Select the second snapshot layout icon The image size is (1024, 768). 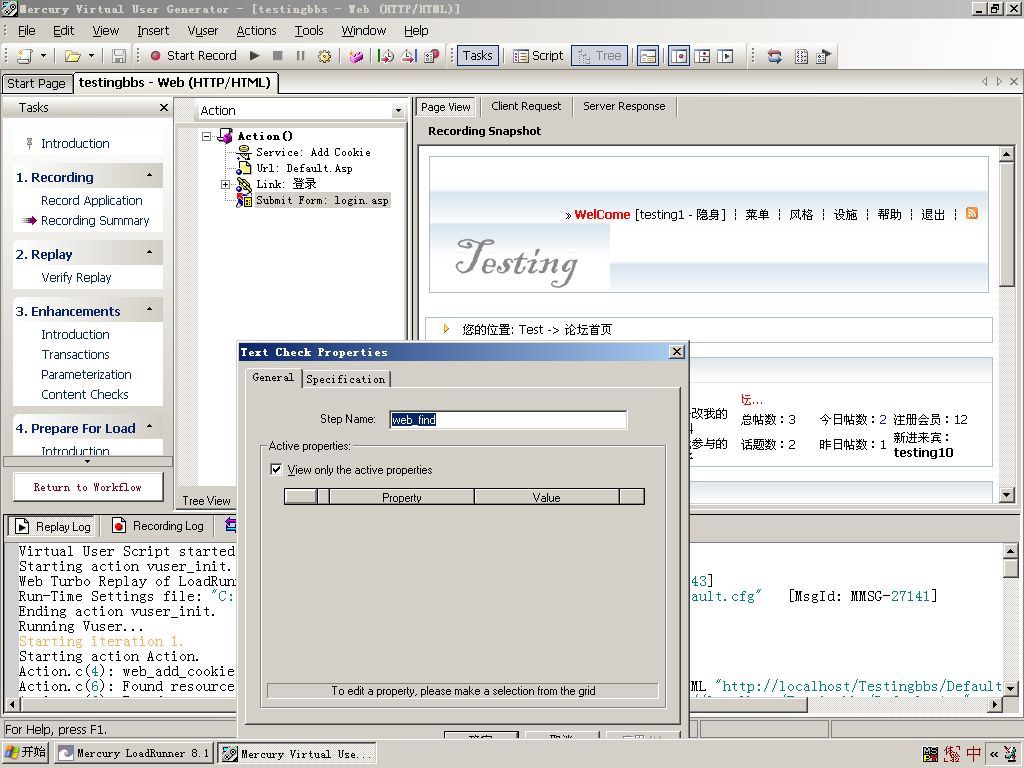coord(702,56)
